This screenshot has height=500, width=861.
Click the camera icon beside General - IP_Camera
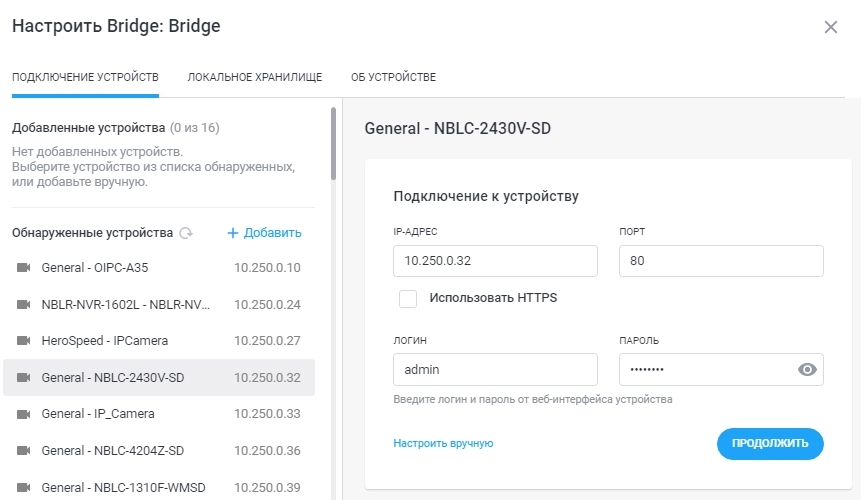pyautogui.click(x=24, y=414)
